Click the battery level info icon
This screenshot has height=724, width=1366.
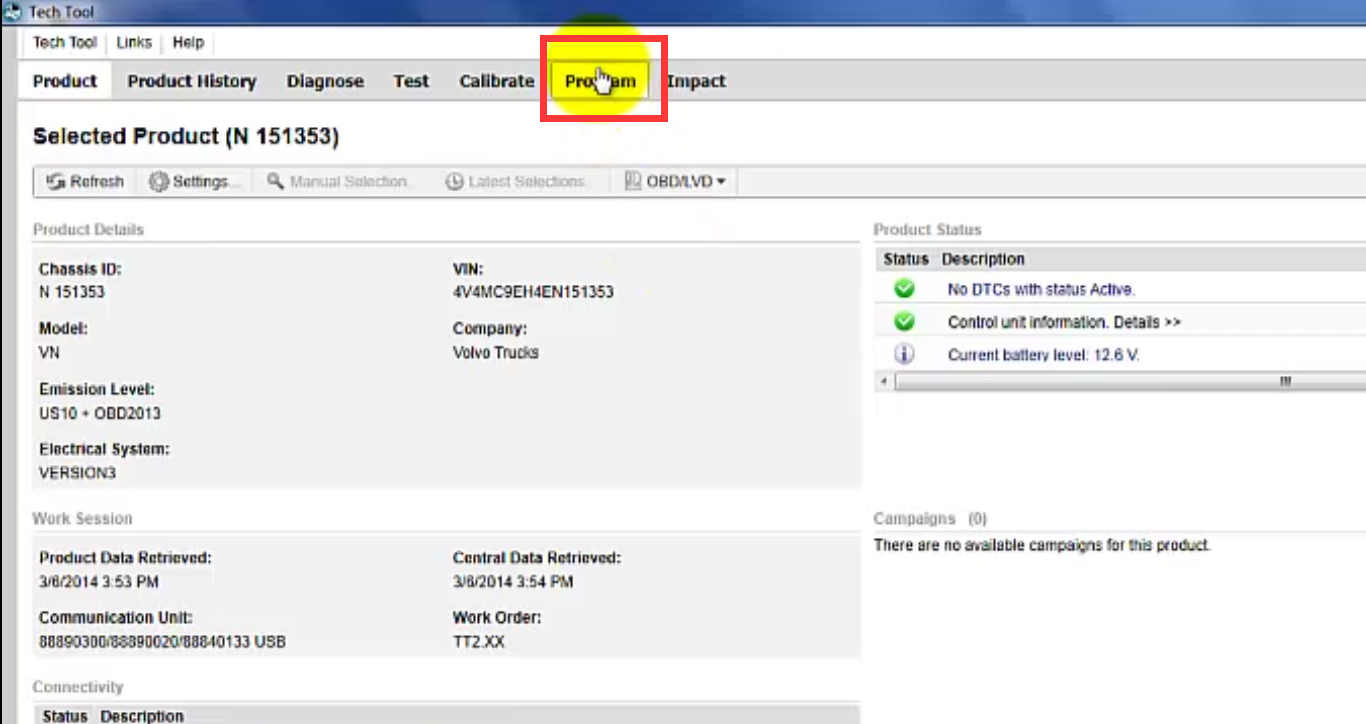click(x=903, y=352)
